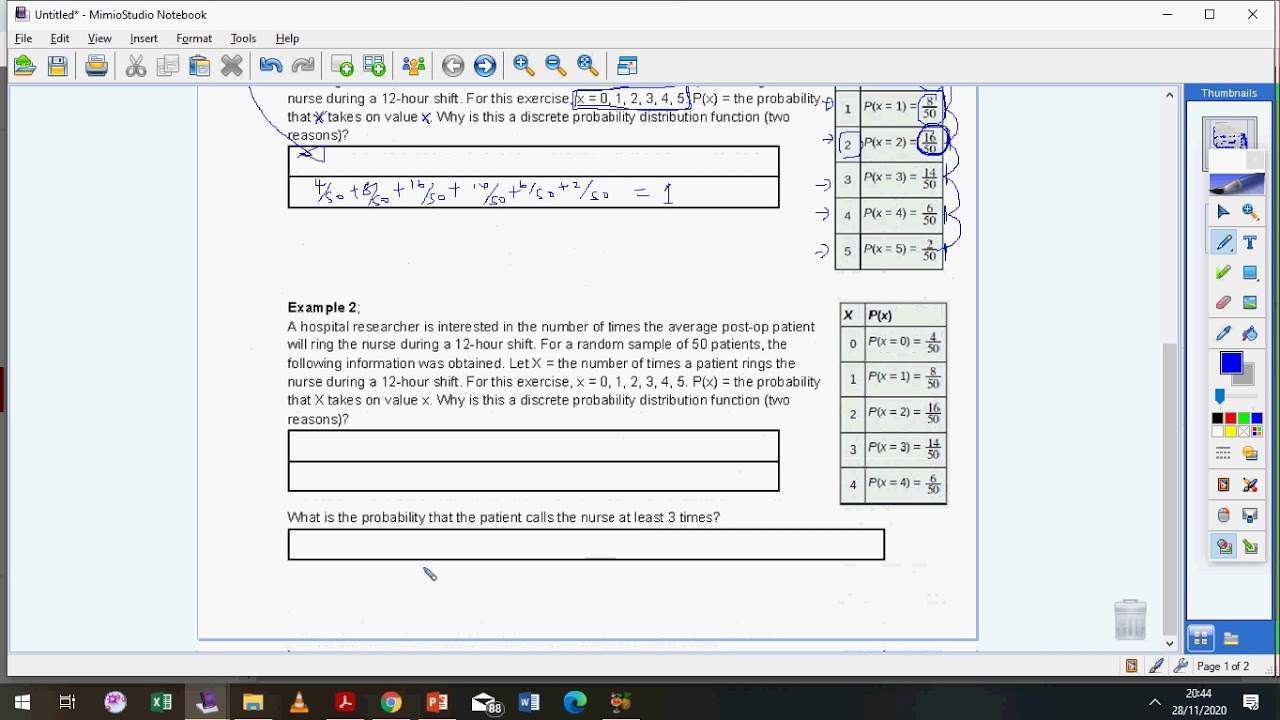
Task: Click the pen thickness slider handle
Action: click(1219, 397)
